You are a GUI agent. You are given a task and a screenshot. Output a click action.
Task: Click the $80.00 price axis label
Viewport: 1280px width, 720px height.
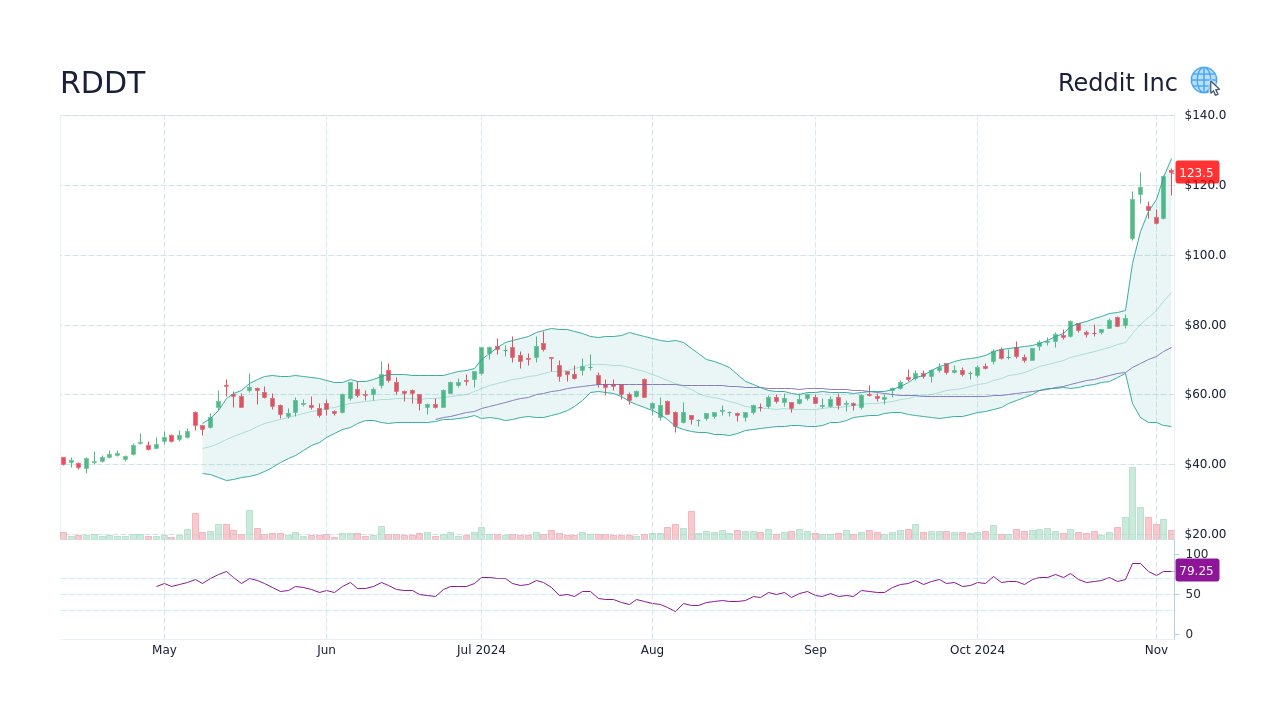click(x=1205, y=325)
